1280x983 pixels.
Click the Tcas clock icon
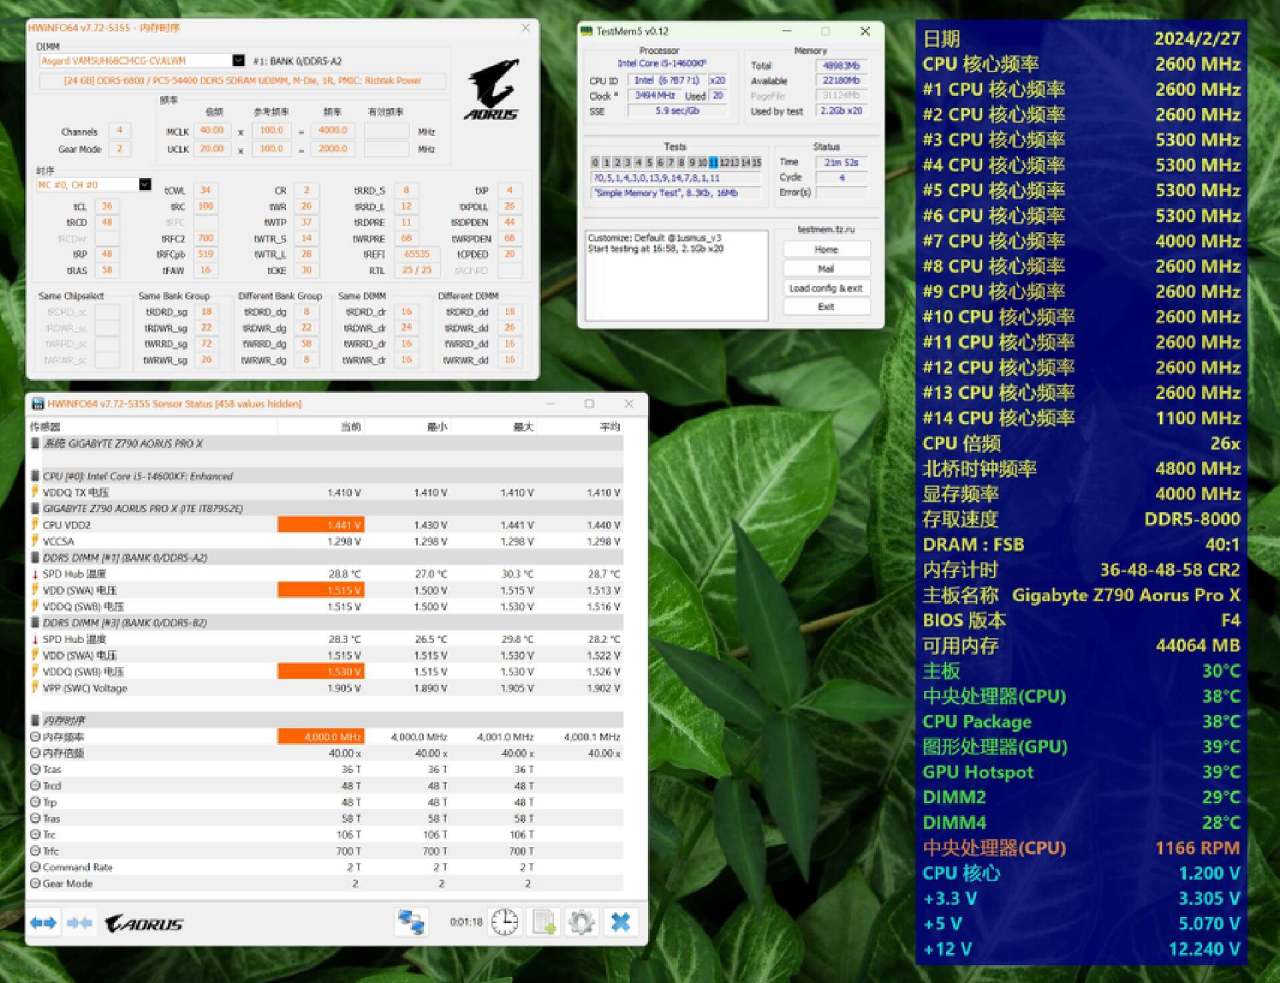[35, 769]
